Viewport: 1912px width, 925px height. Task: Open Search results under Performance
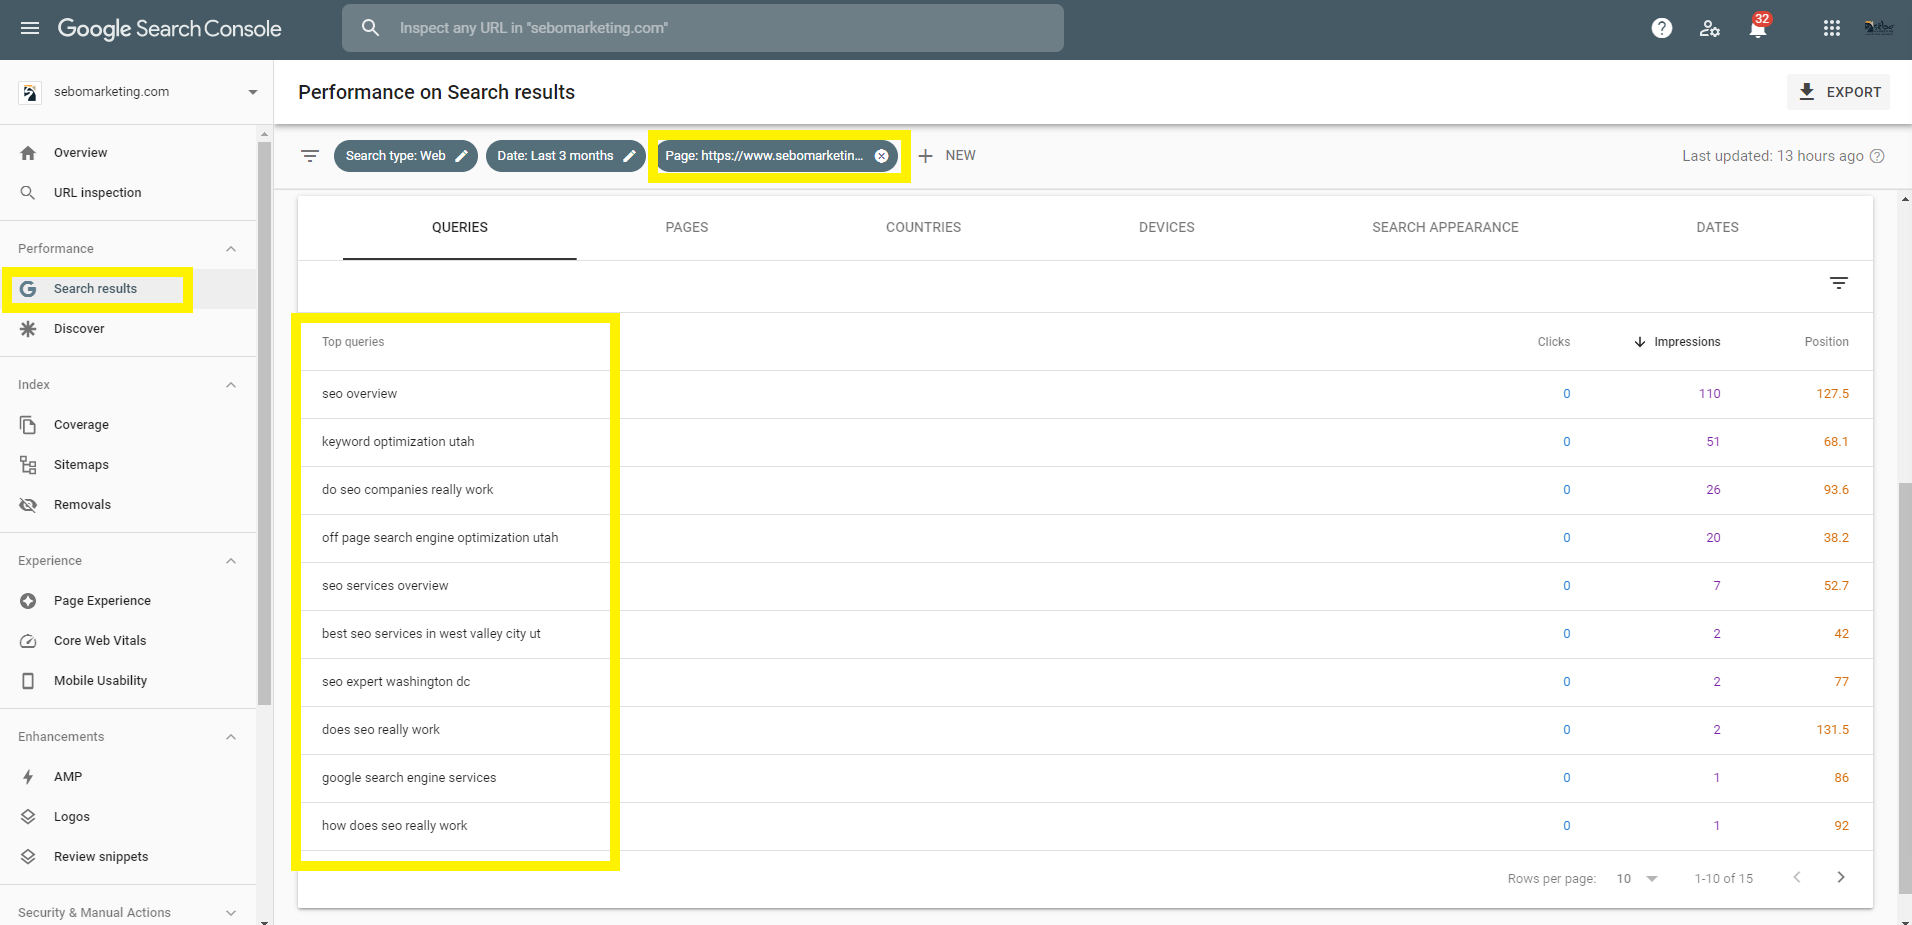(128, 289)
